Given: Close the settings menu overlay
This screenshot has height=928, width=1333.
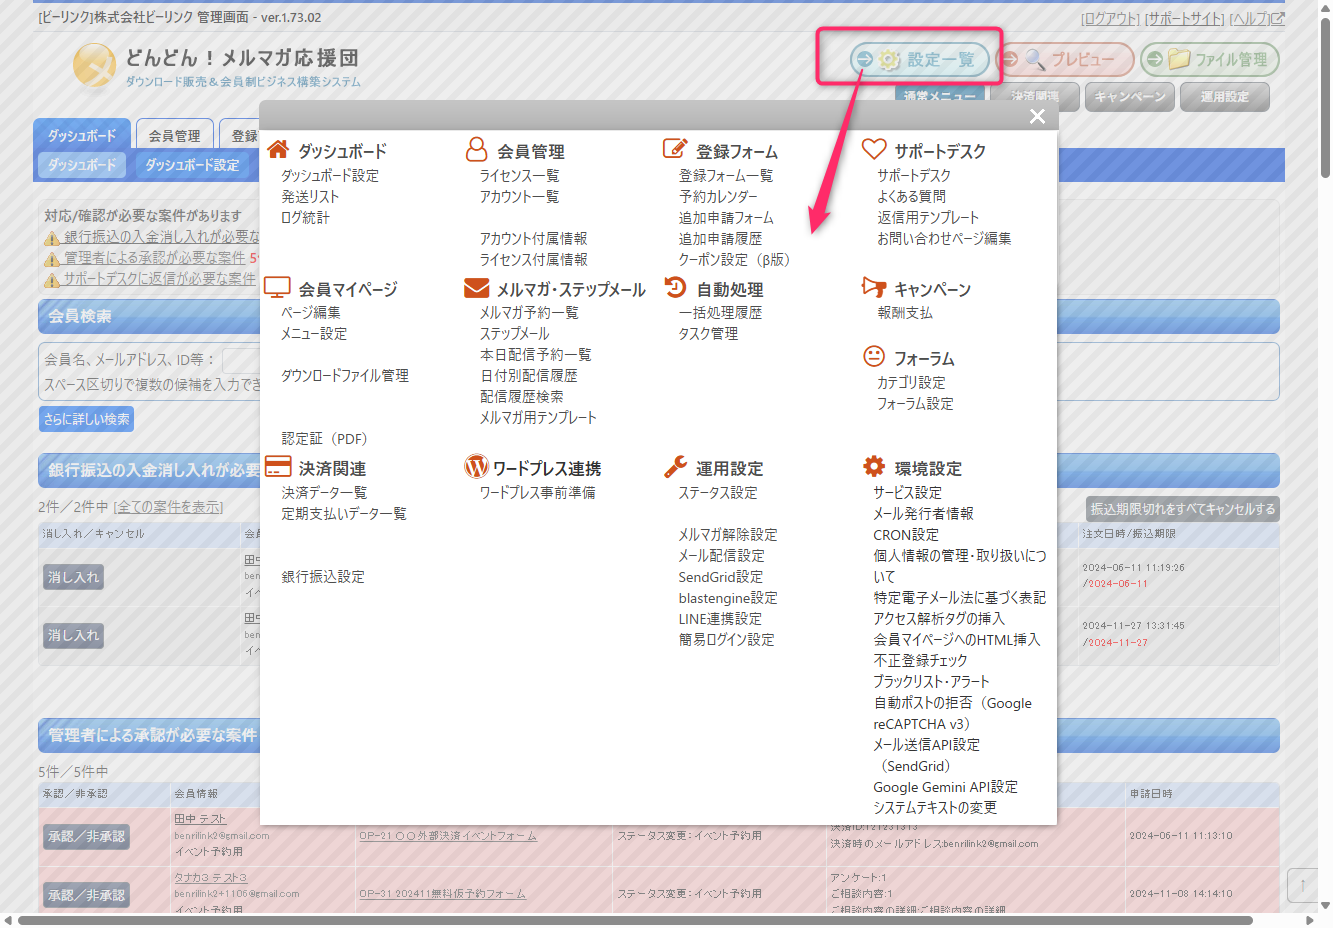Looking at the screenshot, I should pos(1037,117).
